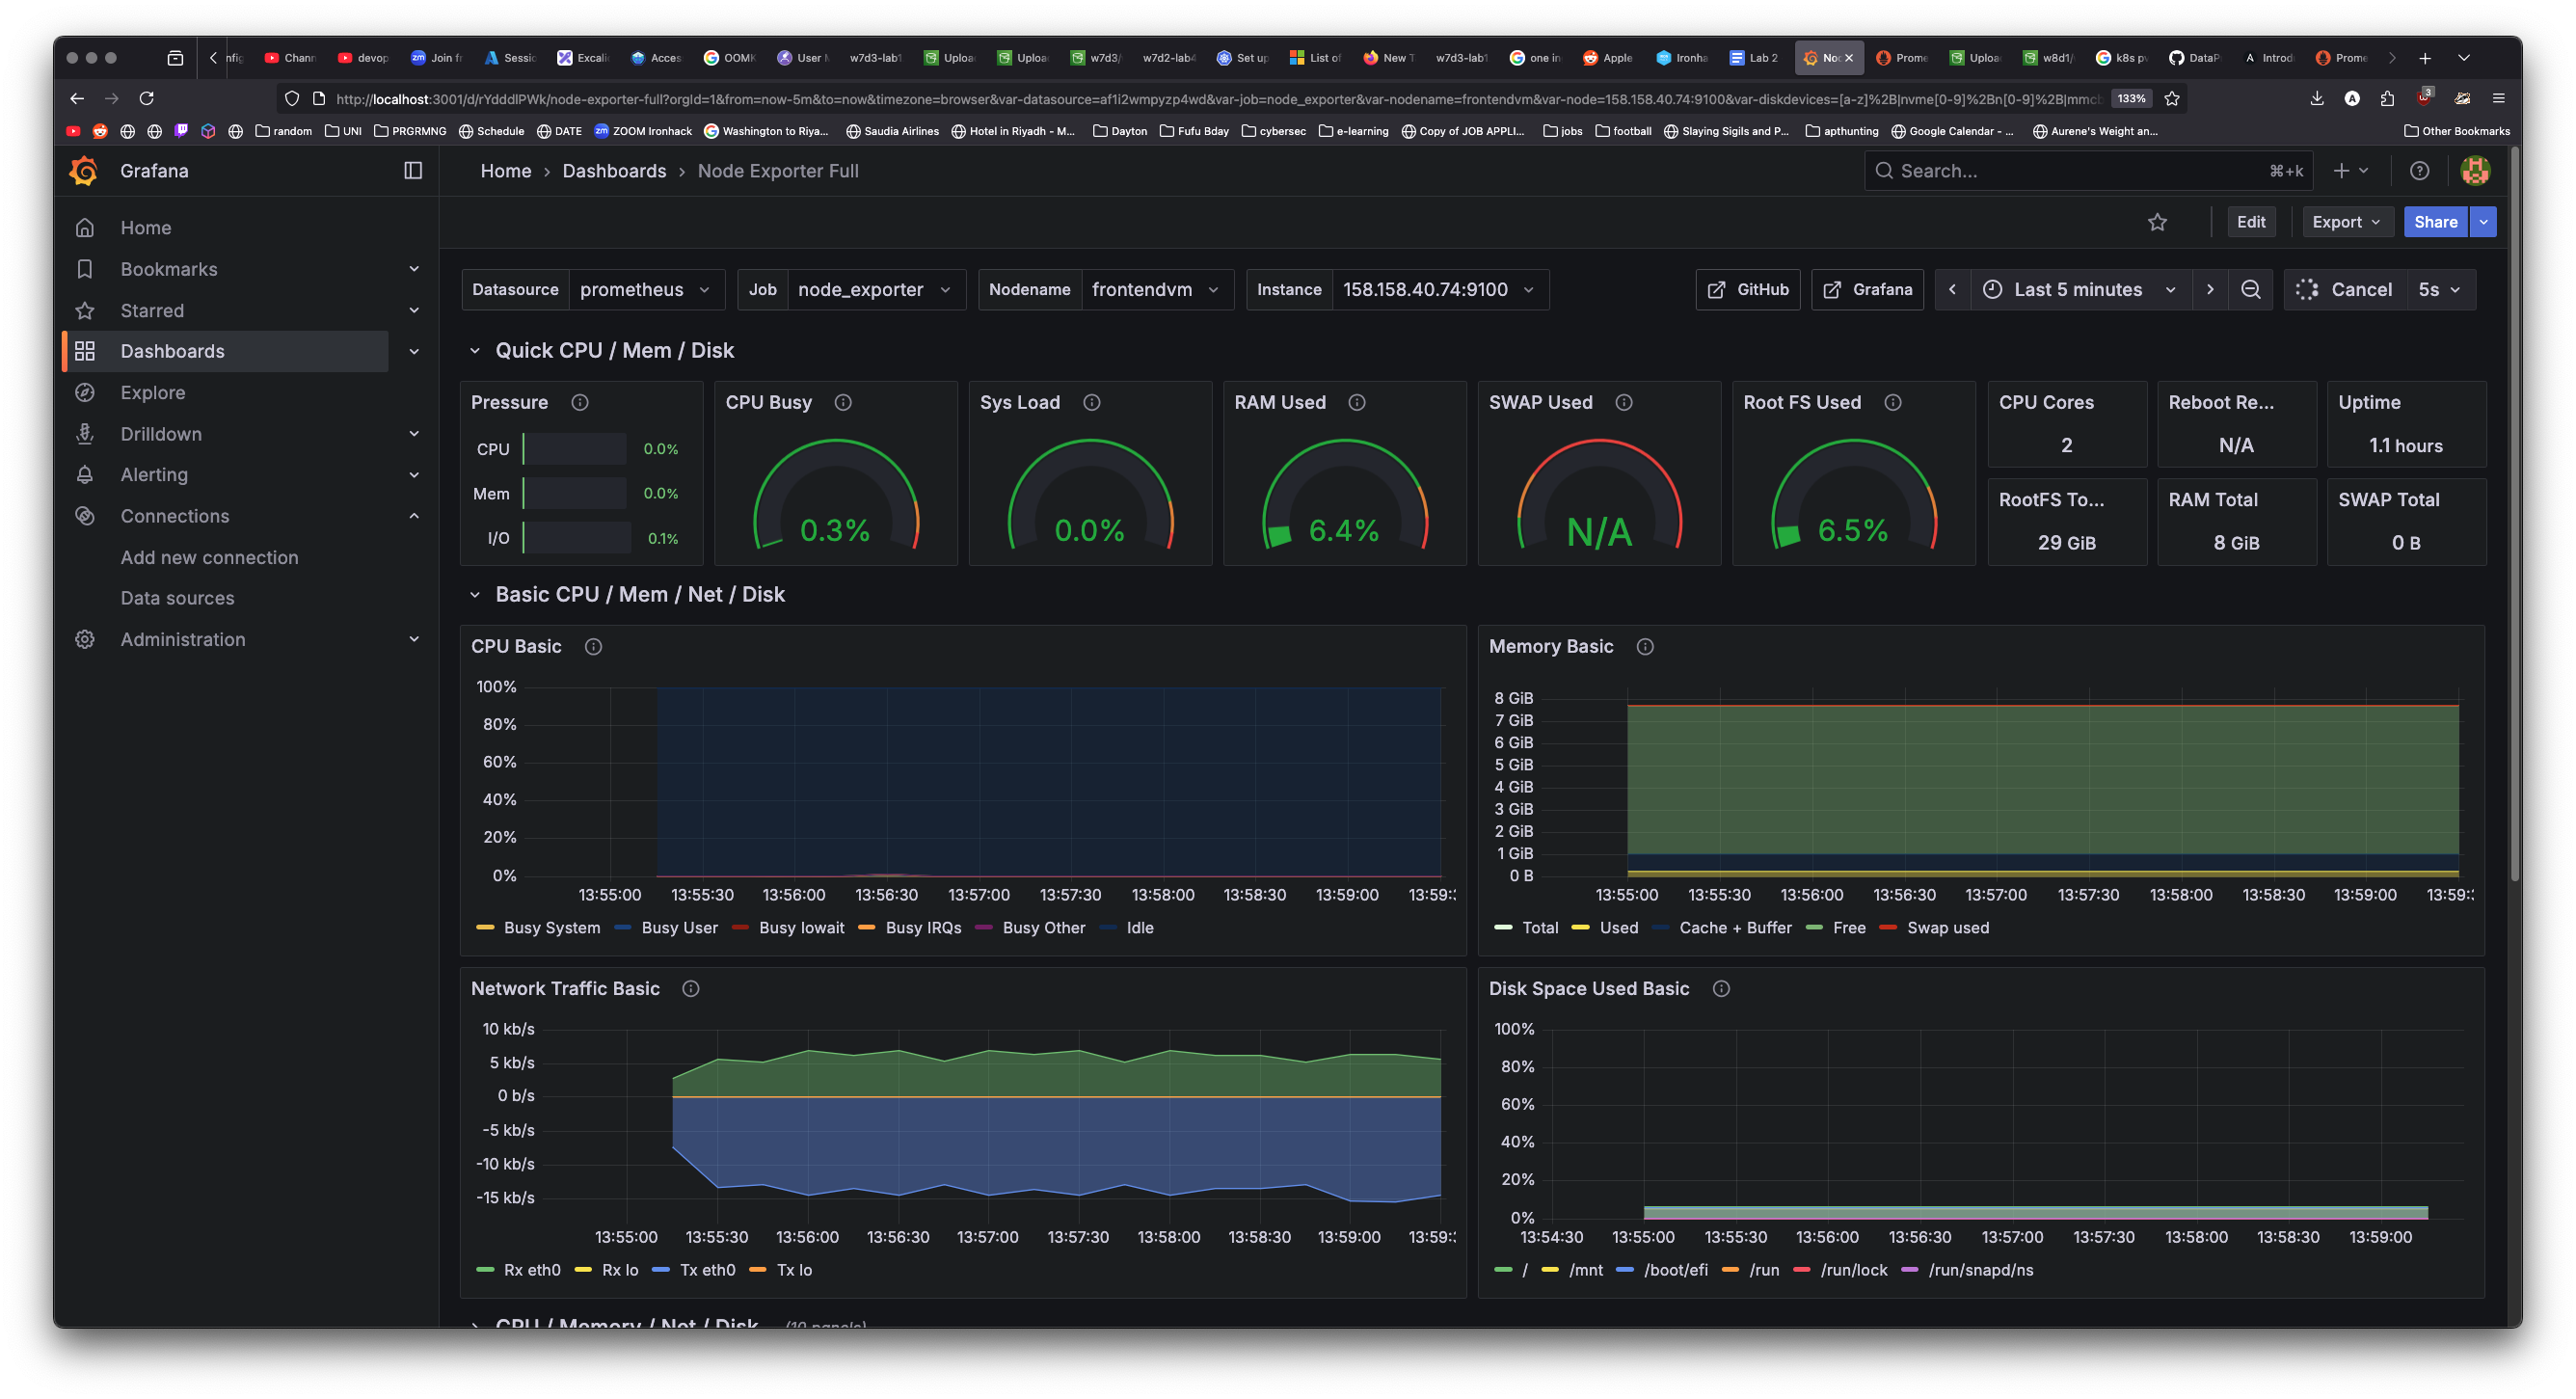
Task: Click the Grafana logo icon
Action: (x=84, y=171)
